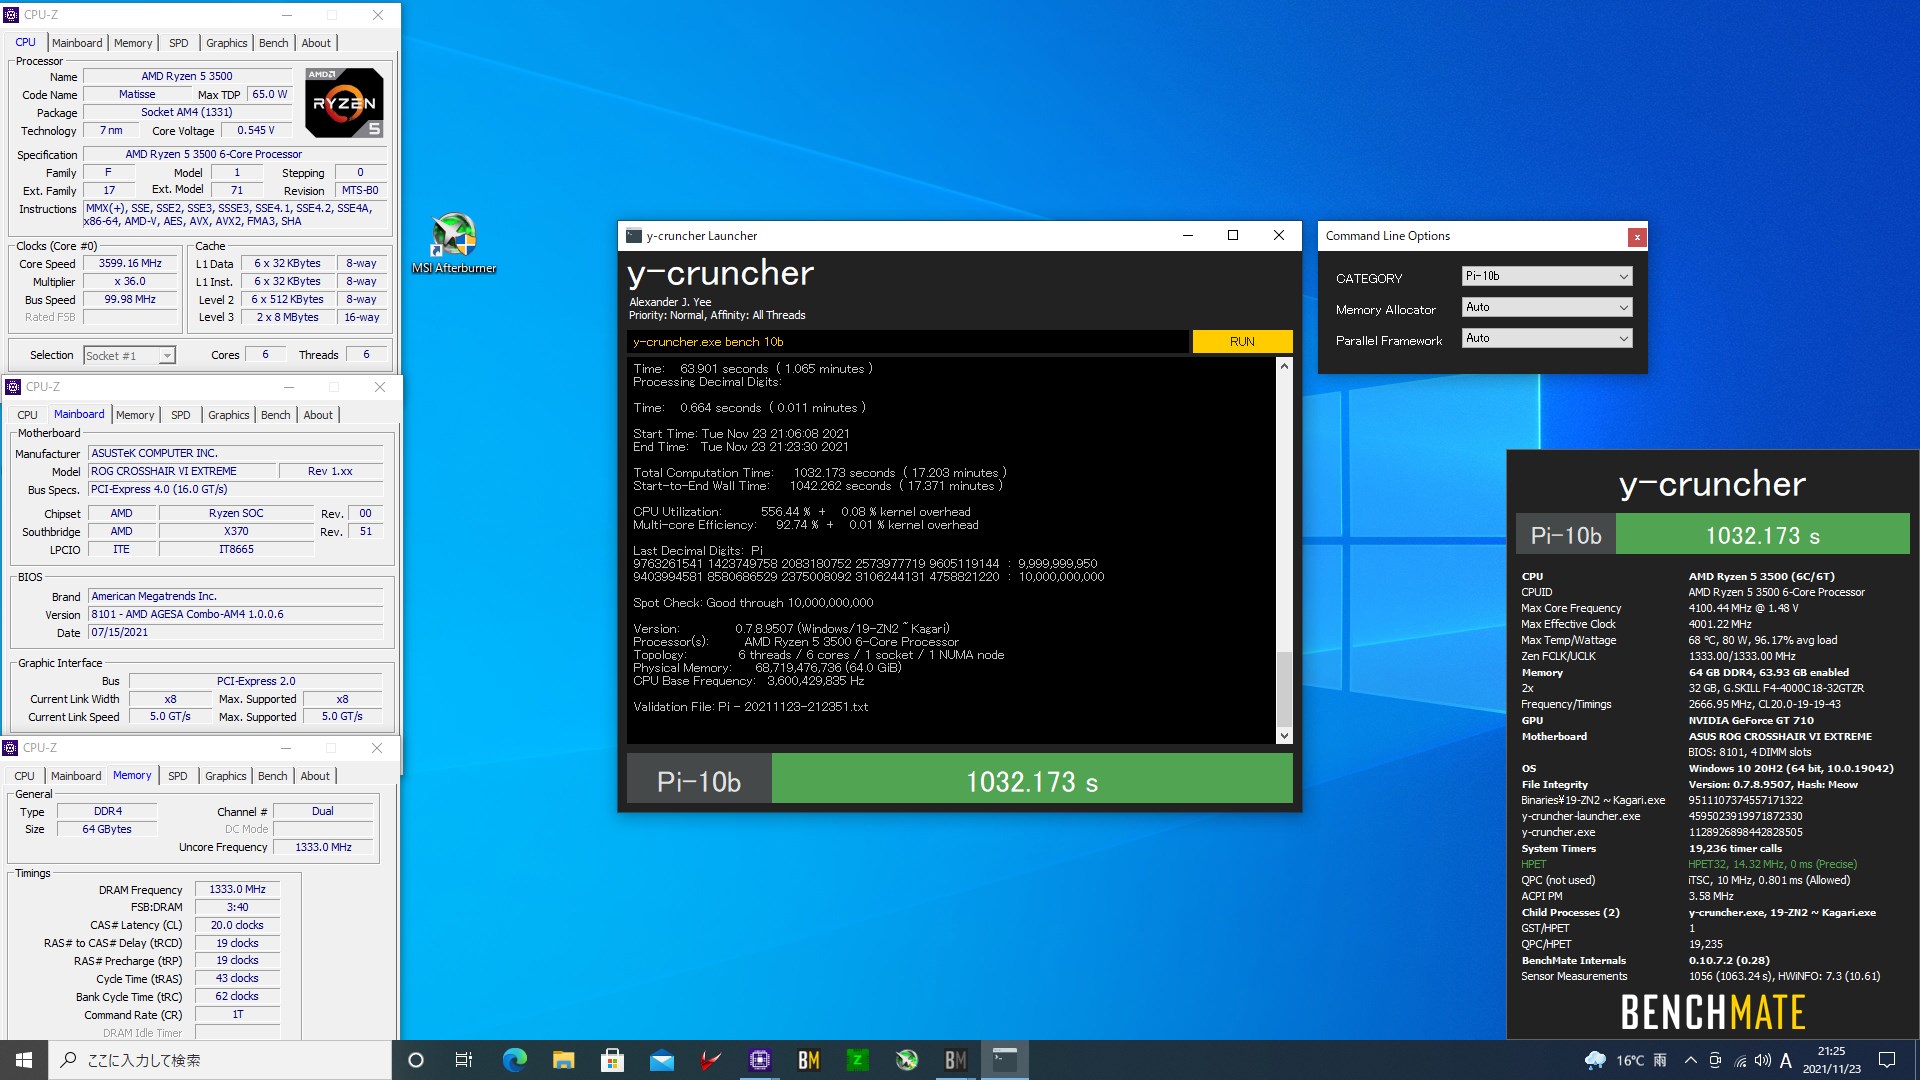Open About tab in middle CPU-Z window

pyautogui.click(x=318, y=415)
